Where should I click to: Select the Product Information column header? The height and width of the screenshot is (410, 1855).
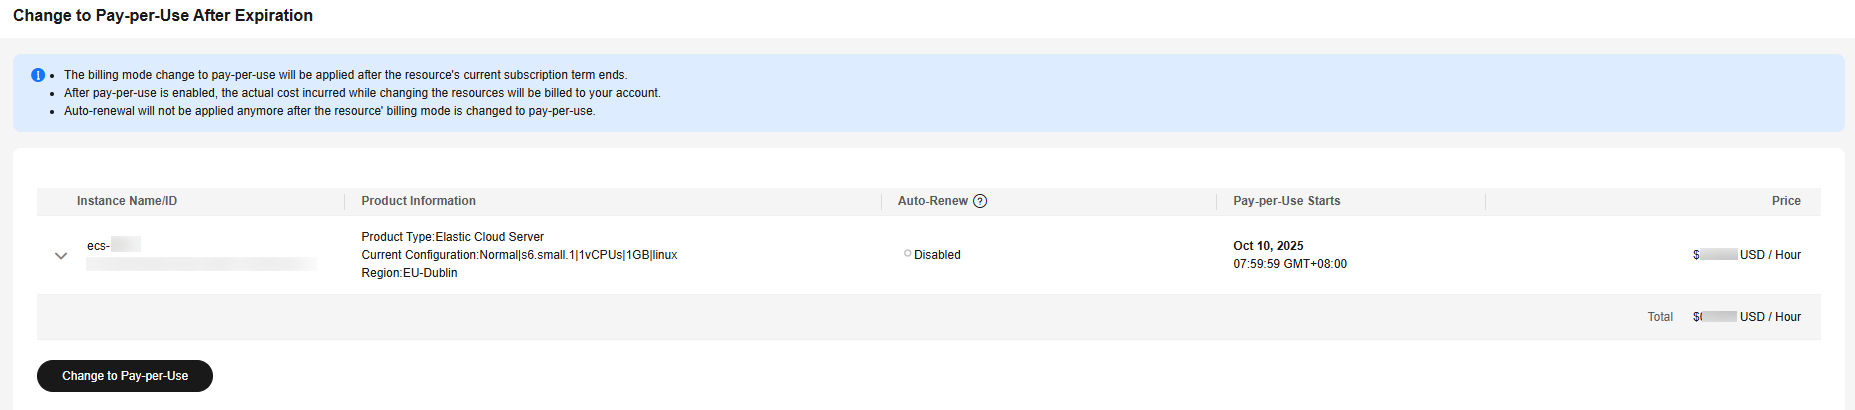point(418,201)
